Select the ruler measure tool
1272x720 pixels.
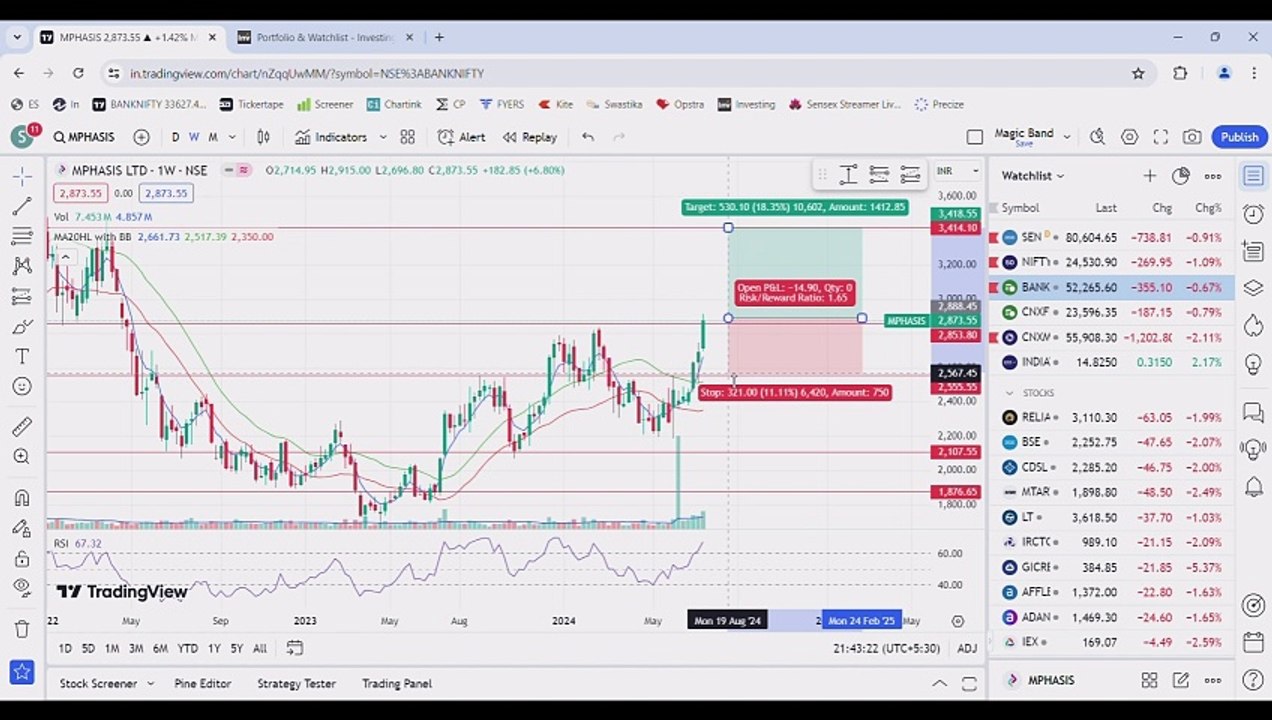(22, 427)
